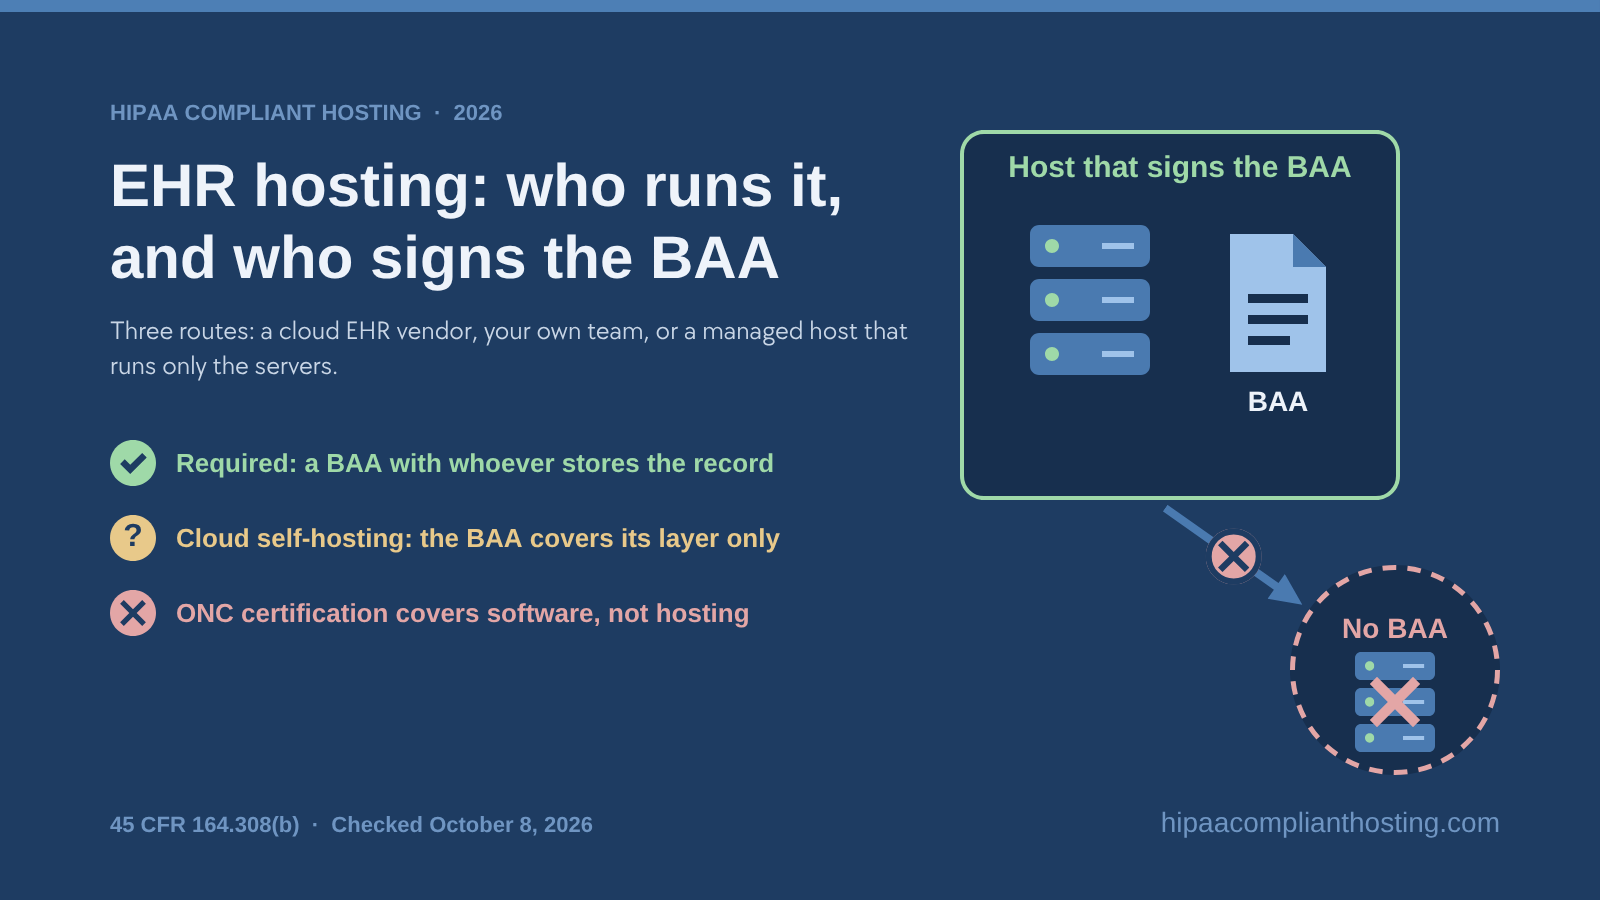
Task: Click the BAA document icon
Action: pyautogui.click(x=1278, y=303)
